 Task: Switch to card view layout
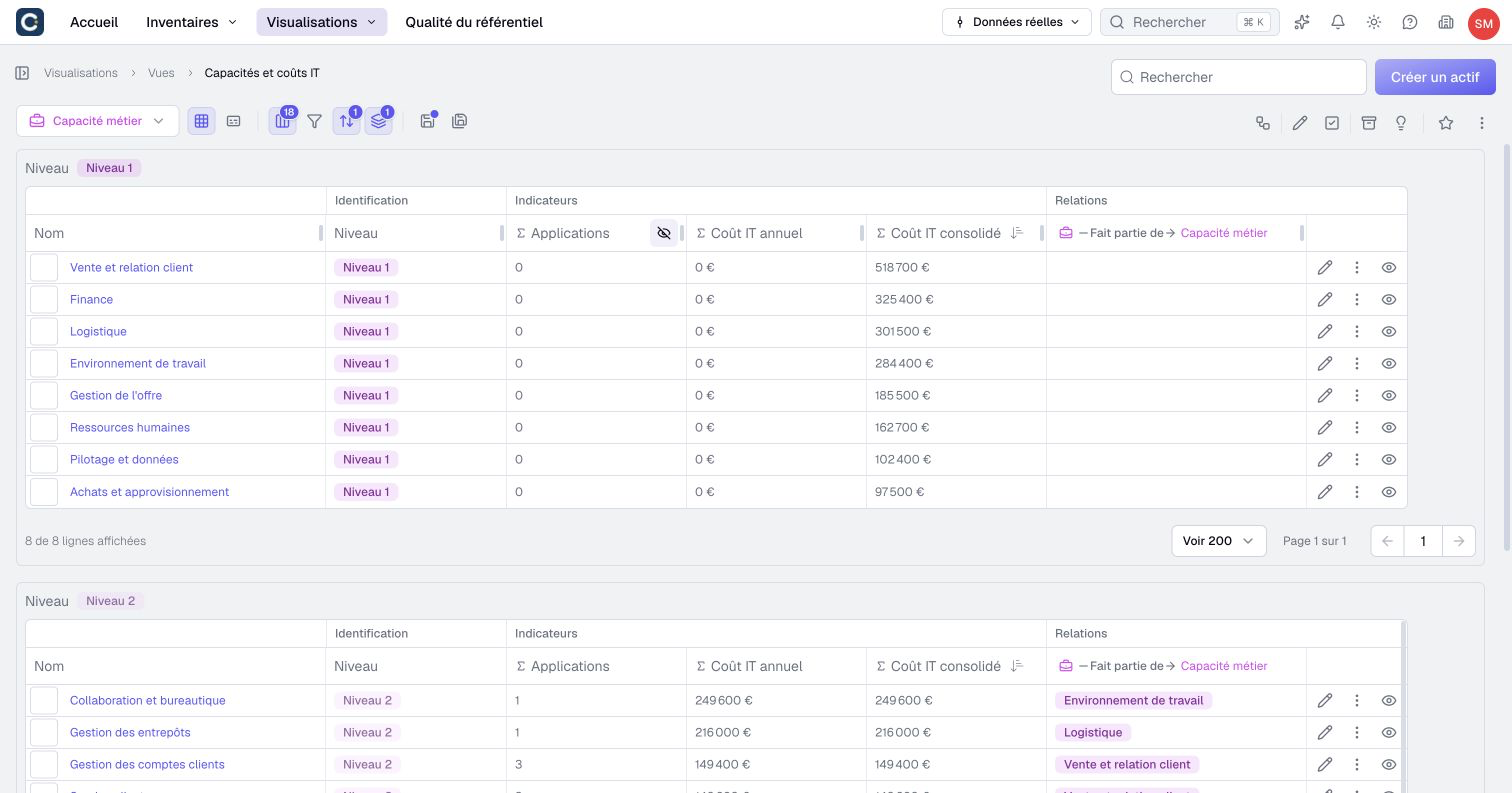tap(234, 121)
